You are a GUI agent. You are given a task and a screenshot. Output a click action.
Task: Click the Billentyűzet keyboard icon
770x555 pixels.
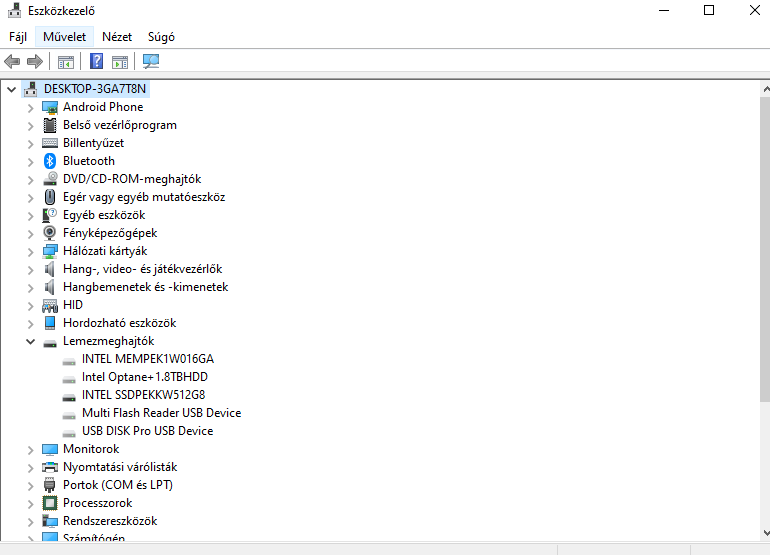50,143
